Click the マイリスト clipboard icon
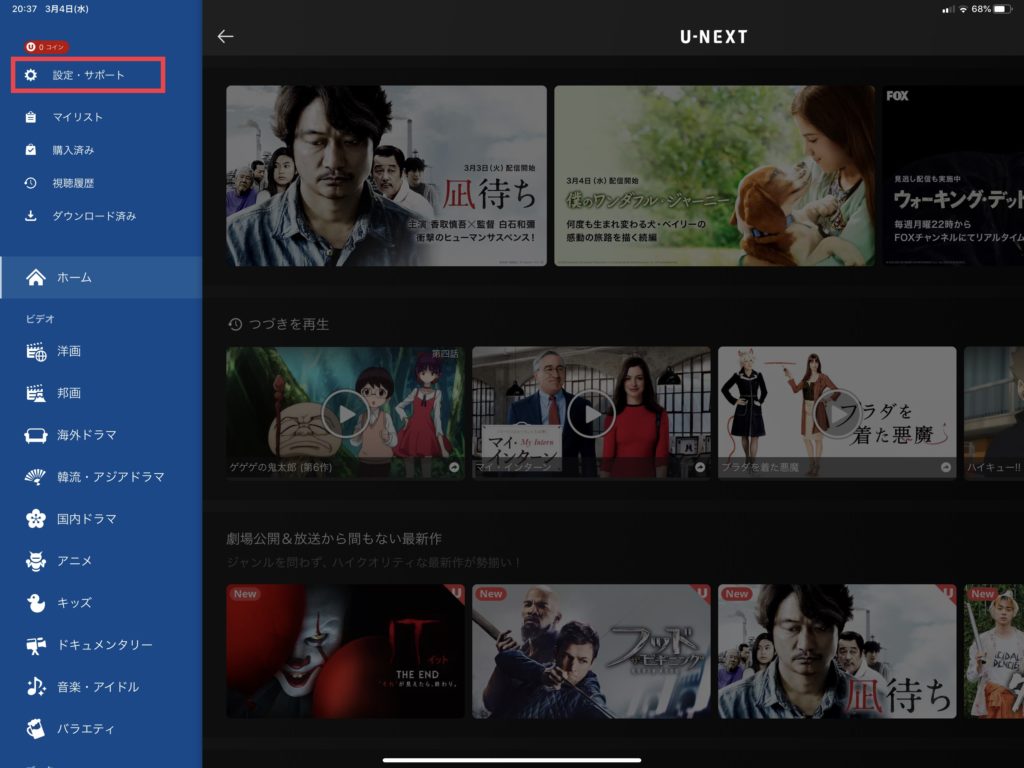 (31, 117)
